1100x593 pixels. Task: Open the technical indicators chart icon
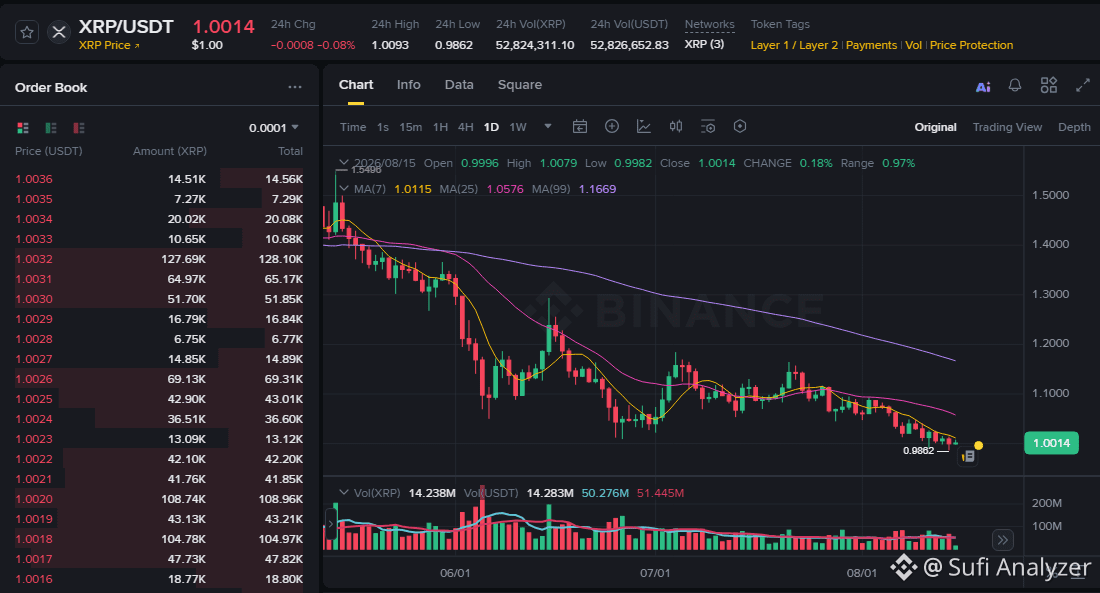643,126
